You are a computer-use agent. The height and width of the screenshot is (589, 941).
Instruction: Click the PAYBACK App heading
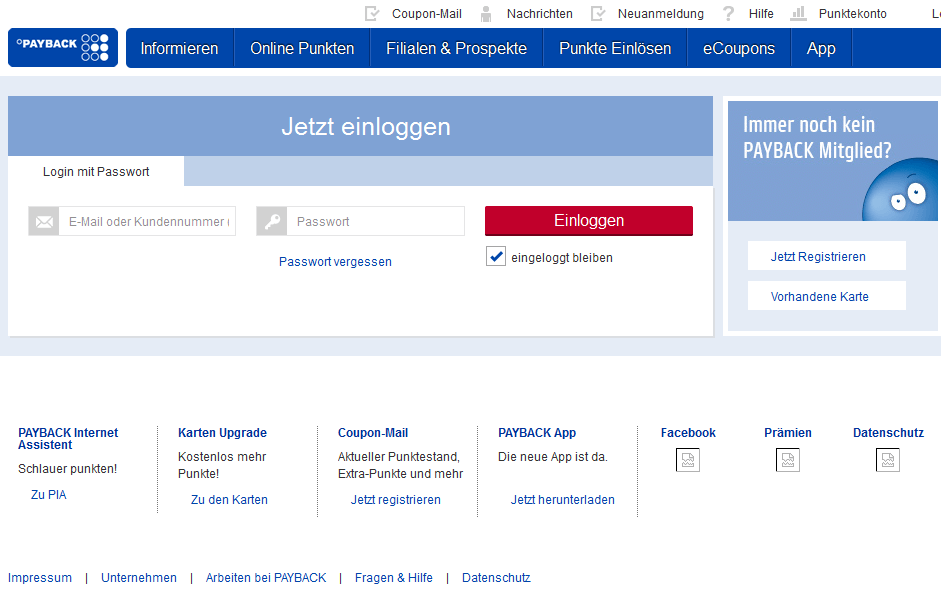tap(537, 433)
